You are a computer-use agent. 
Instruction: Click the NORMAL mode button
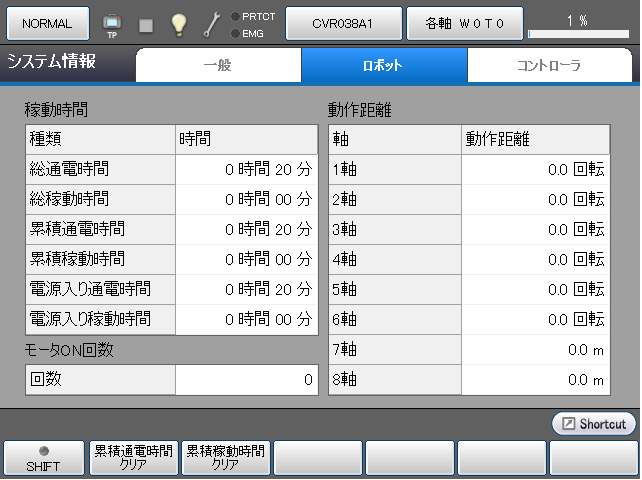coord(47,23)
